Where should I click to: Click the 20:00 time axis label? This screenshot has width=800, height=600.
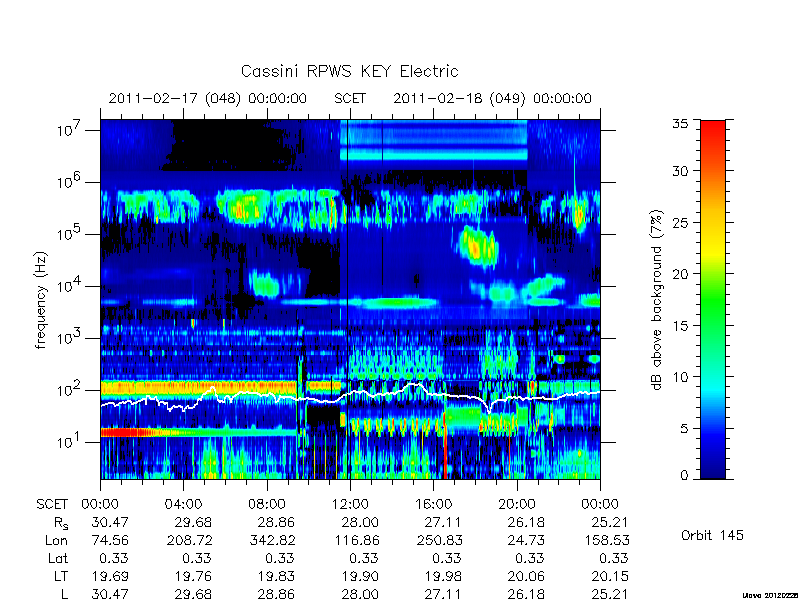(516, 505)
